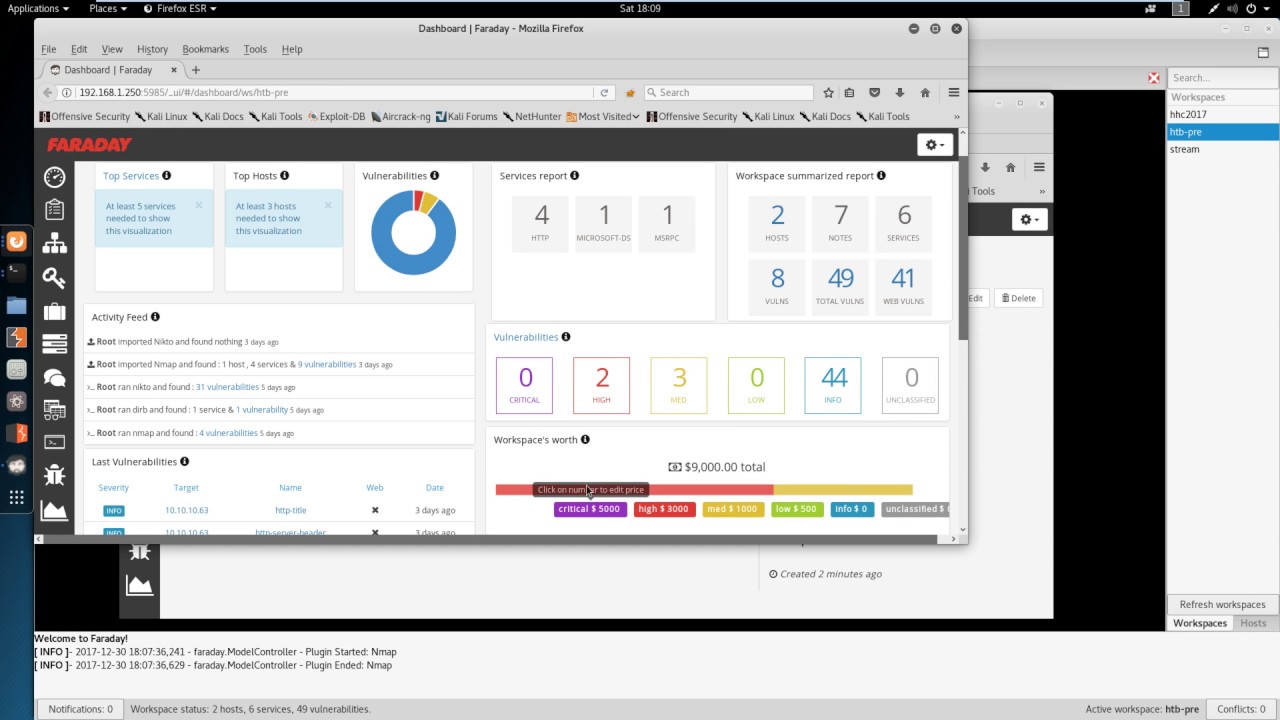This screenshot has height=720, width=1280.
Task: Click the med $ 1000 price tag
Action: (733, 509)
